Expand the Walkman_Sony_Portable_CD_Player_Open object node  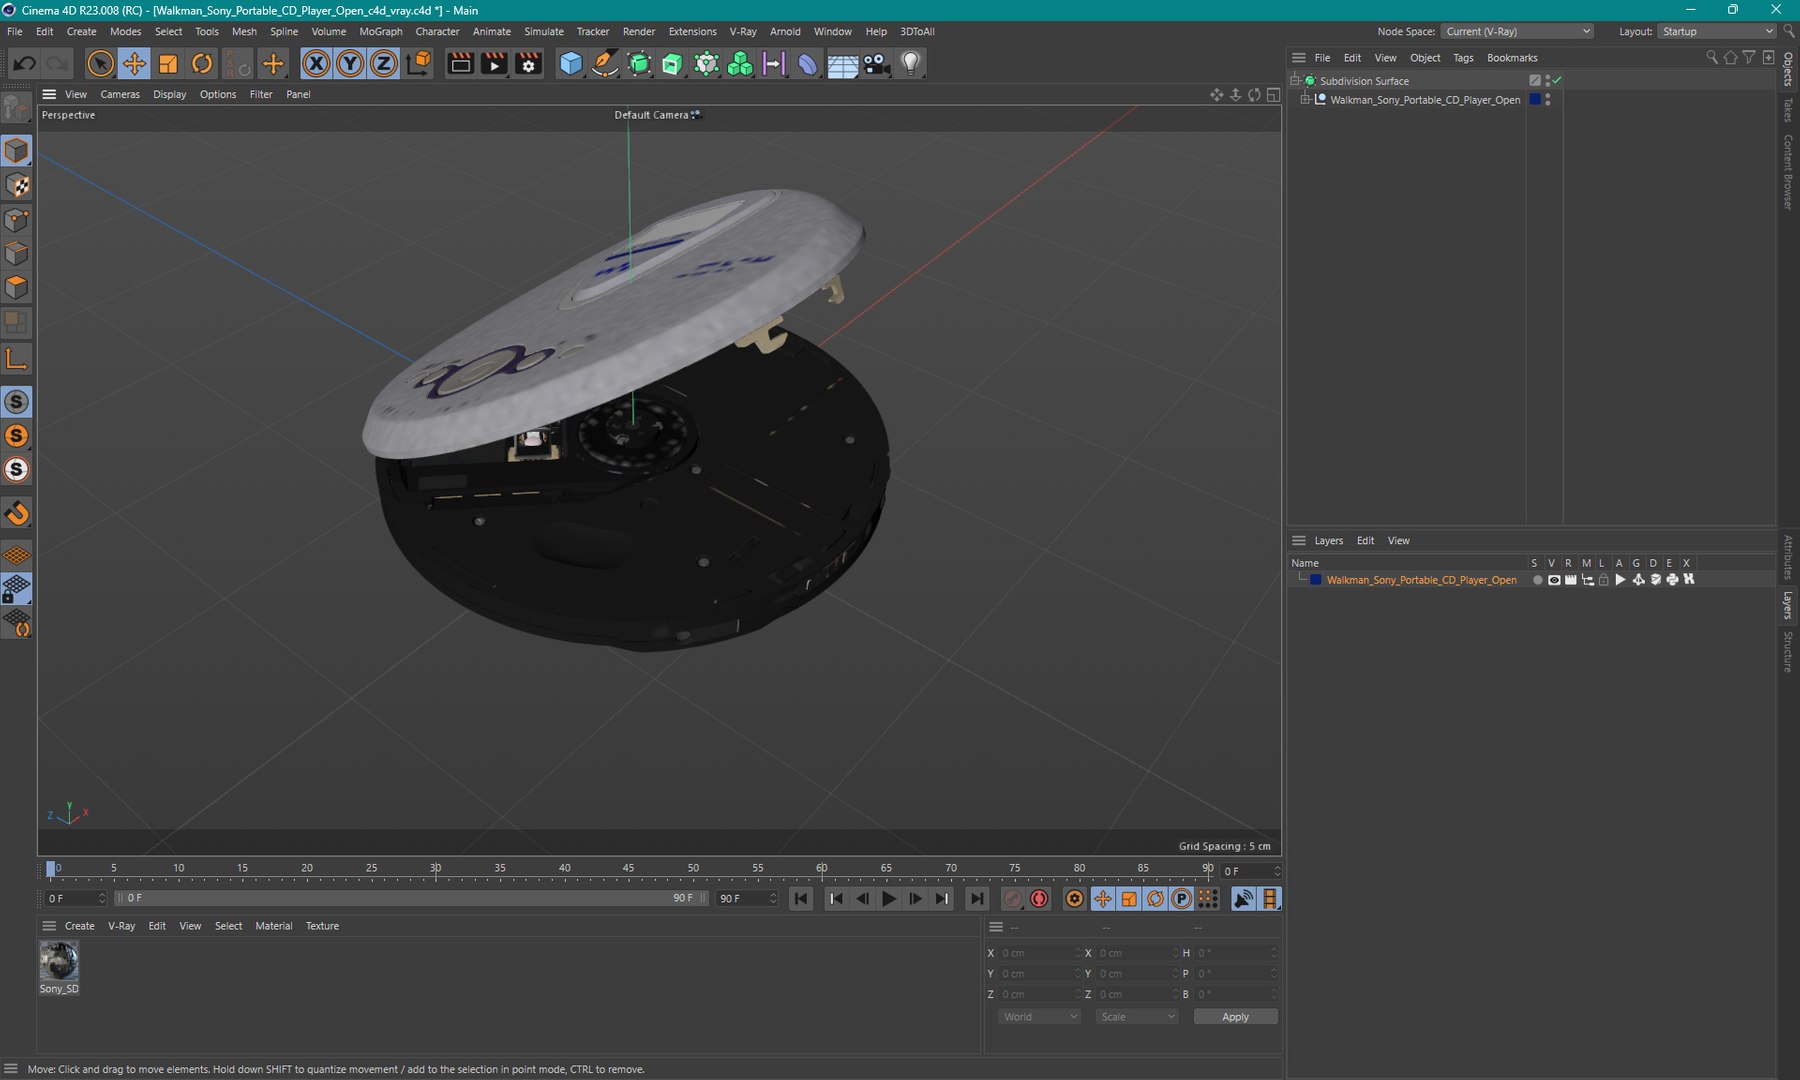click(1305, 100)
